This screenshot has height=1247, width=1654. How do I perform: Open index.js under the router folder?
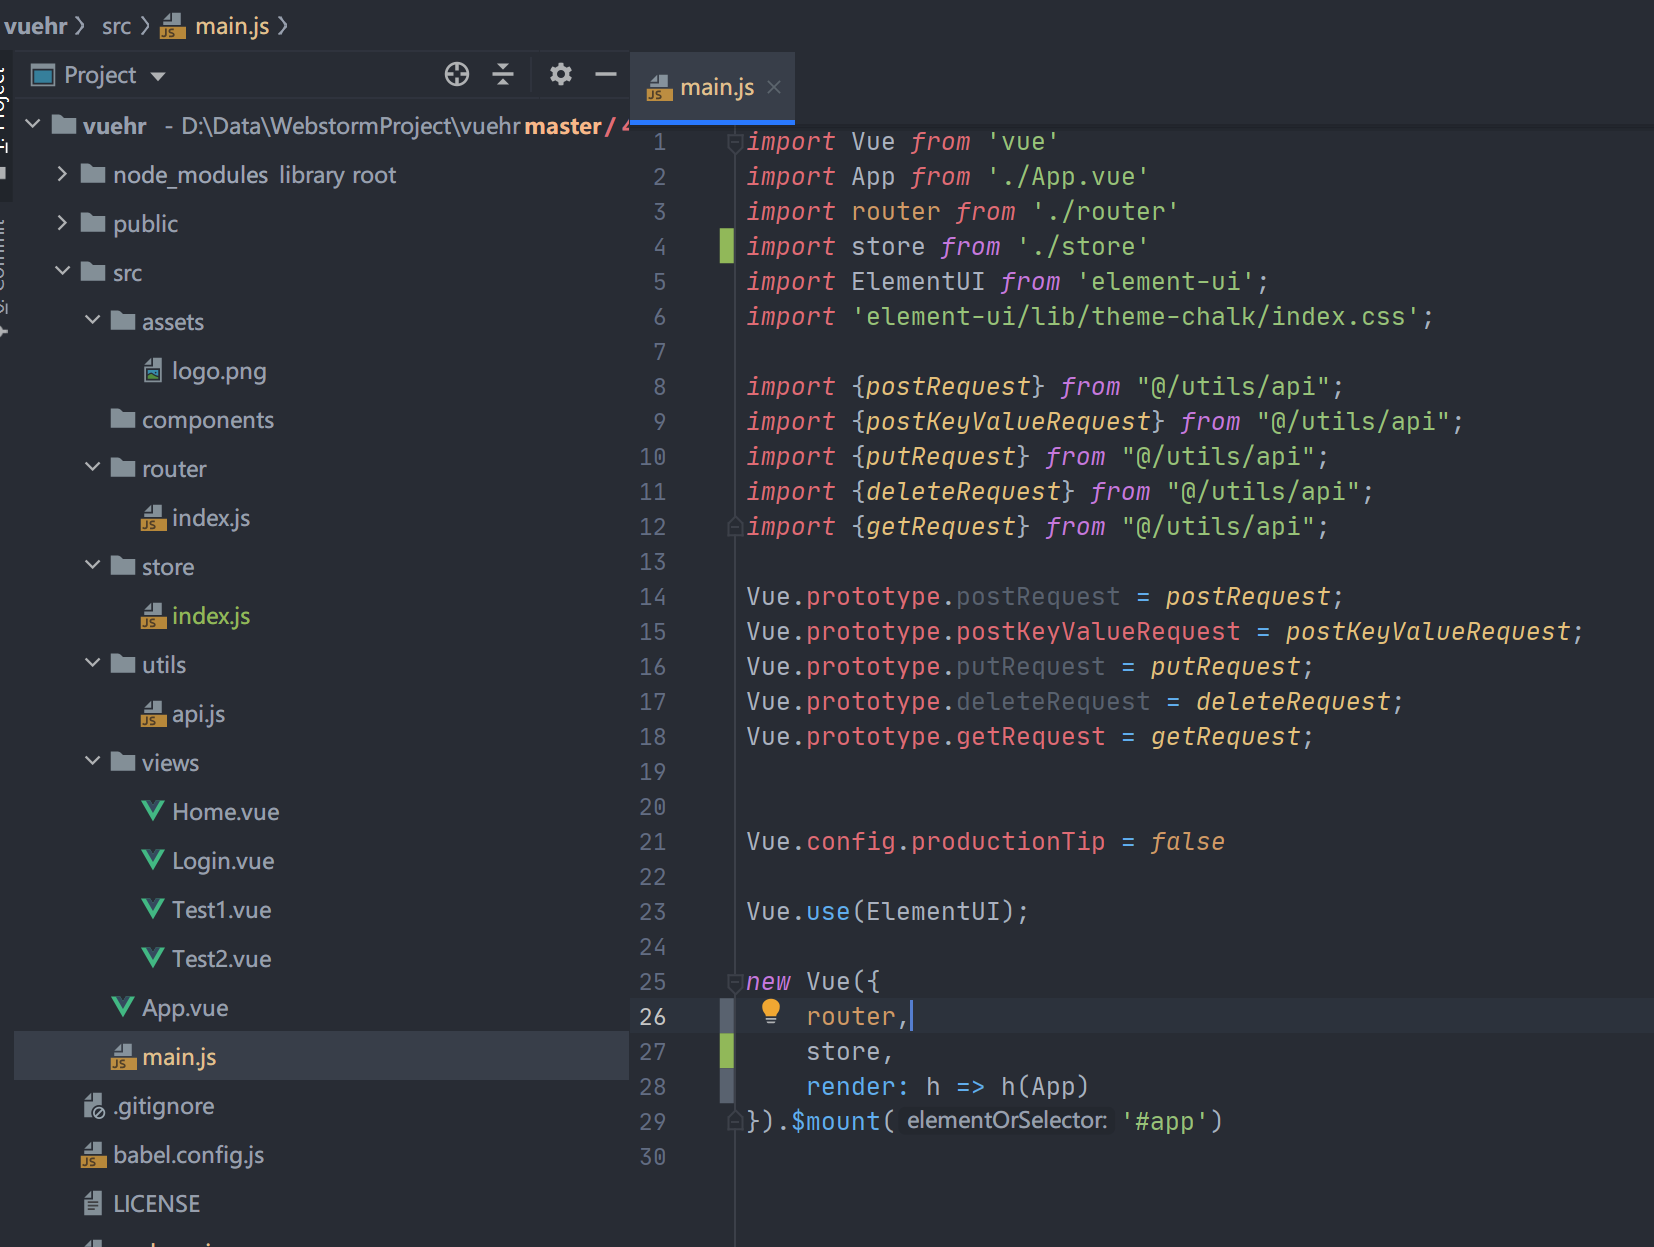211,518
